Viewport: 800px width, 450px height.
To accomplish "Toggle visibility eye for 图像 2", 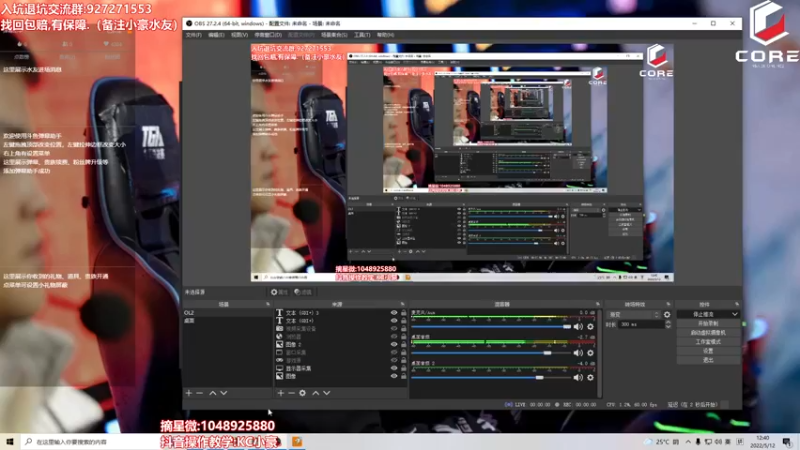I will coord(394,344).
